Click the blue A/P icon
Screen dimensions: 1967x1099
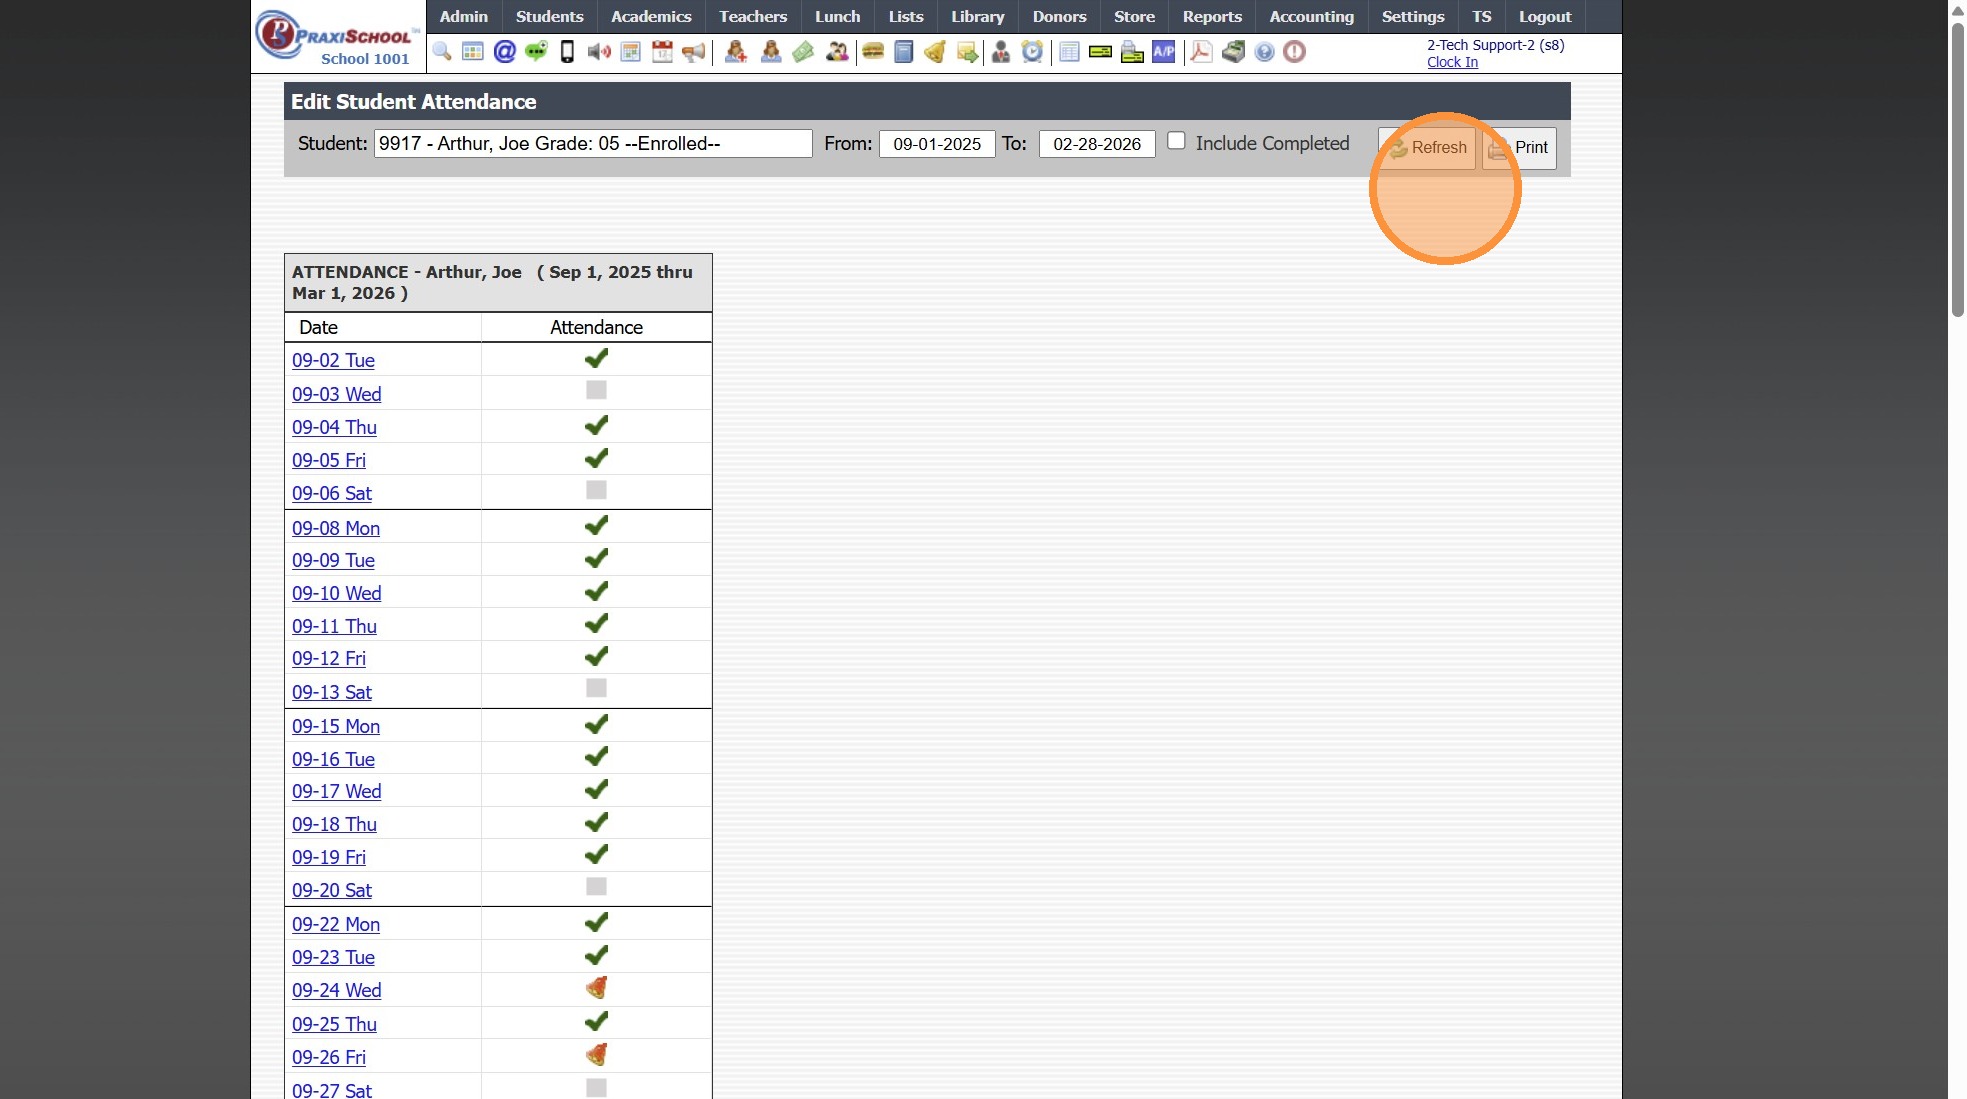[1163, 52]
